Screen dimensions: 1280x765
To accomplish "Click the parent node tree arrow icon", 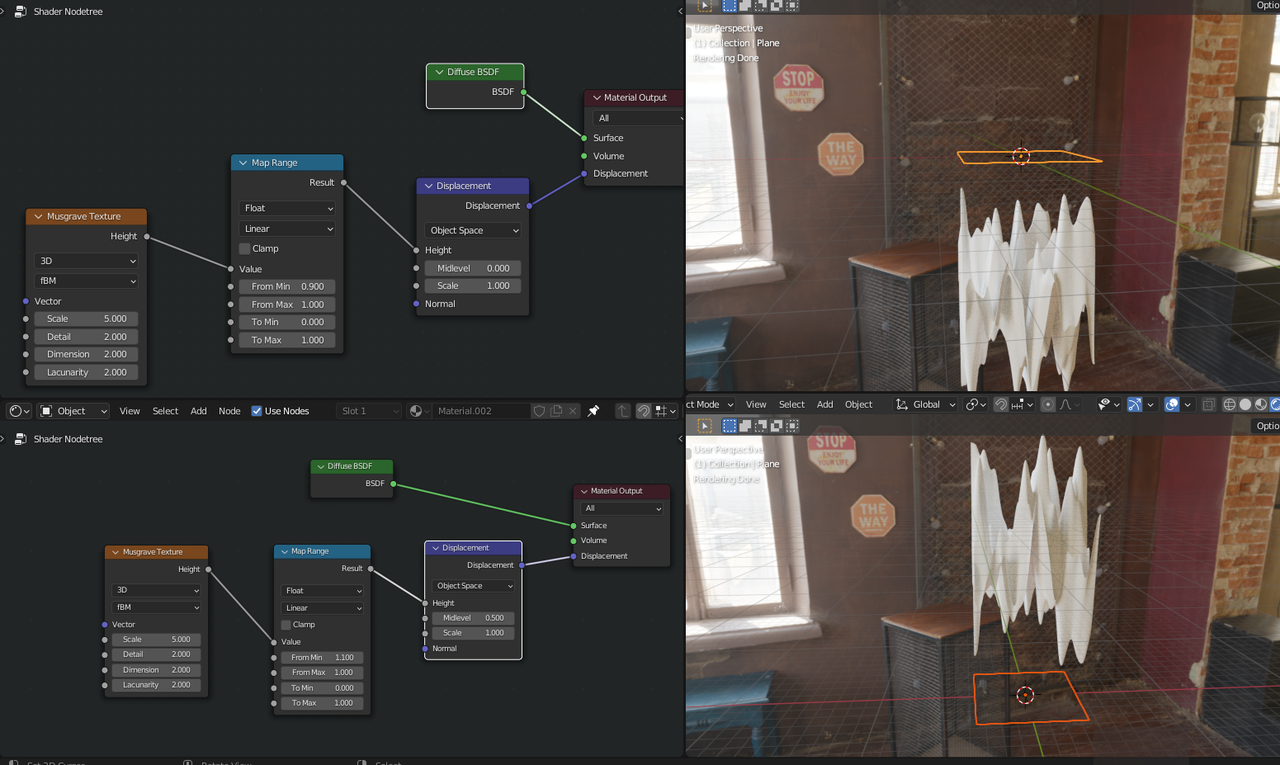I will [623, 411].
